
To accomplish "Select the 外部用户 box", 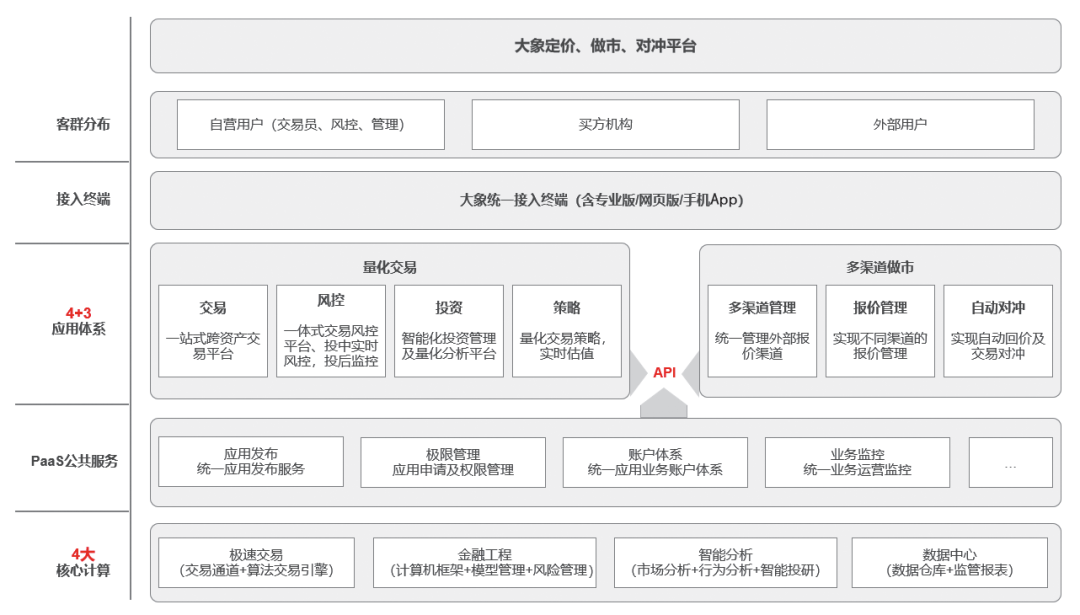I will pos(900,124).
